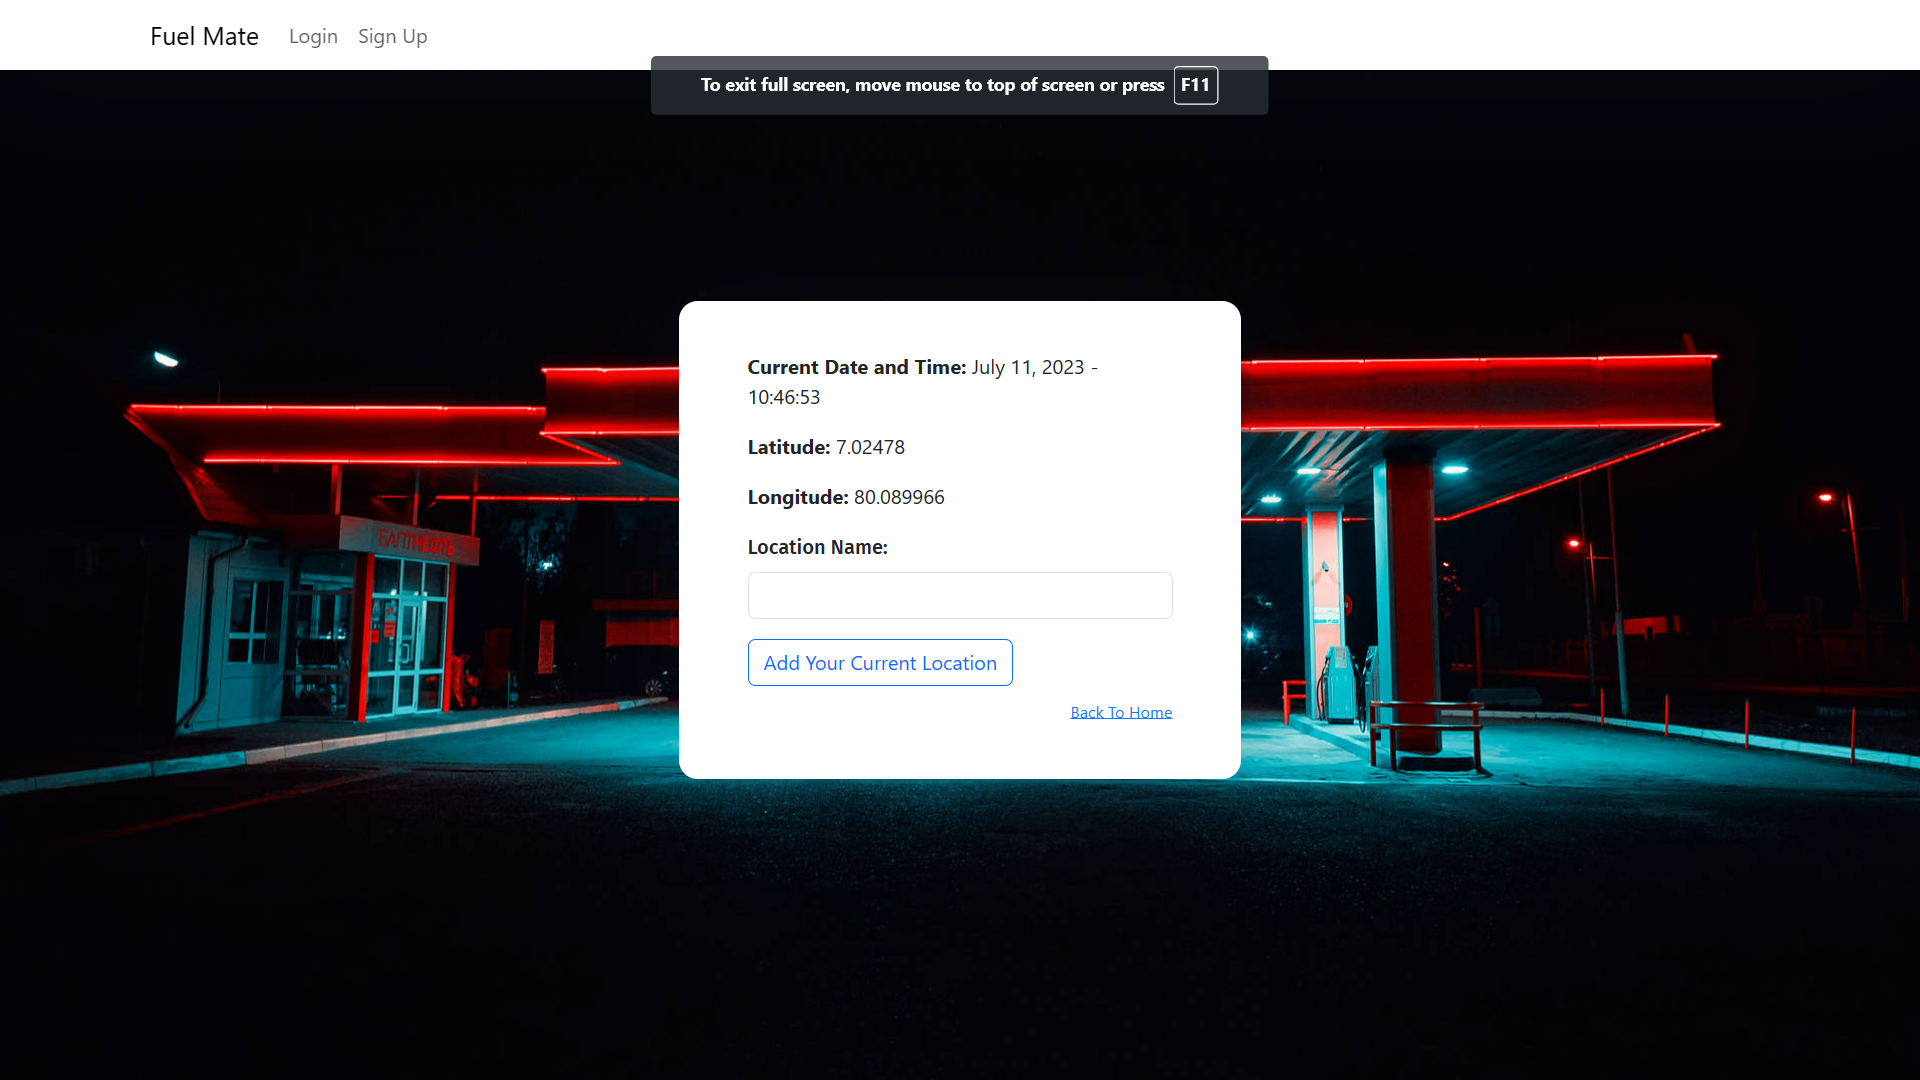Click the Fuel Mate brand logo

(204, 36)
